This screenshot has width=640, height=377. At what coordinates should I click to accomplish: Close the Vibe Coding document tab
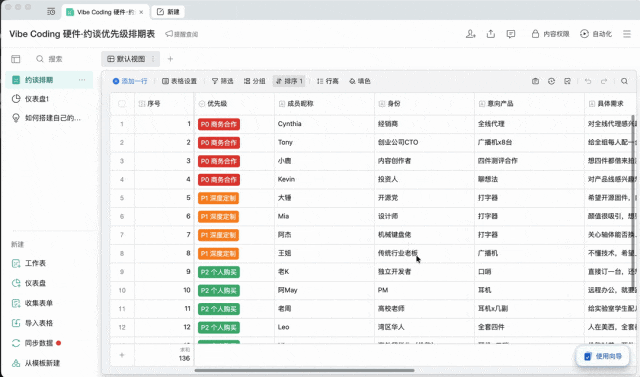pyautogui.click(x=141, y=12)
